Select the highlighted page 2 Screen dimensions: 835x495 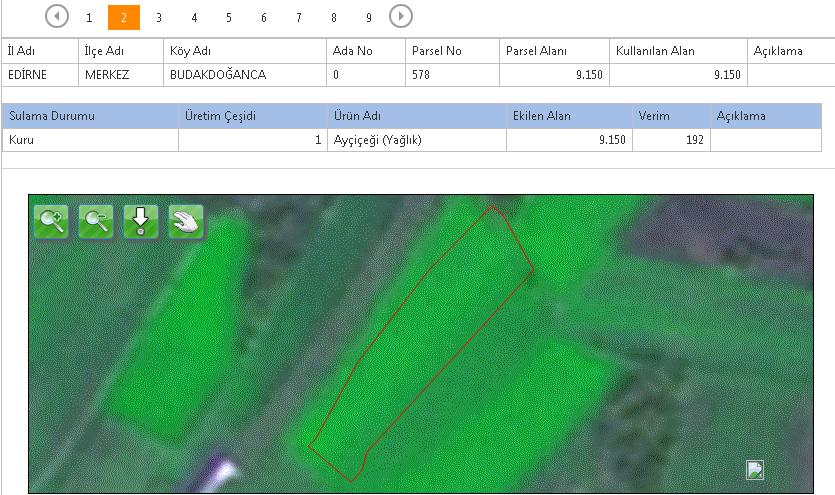point(124,18)
